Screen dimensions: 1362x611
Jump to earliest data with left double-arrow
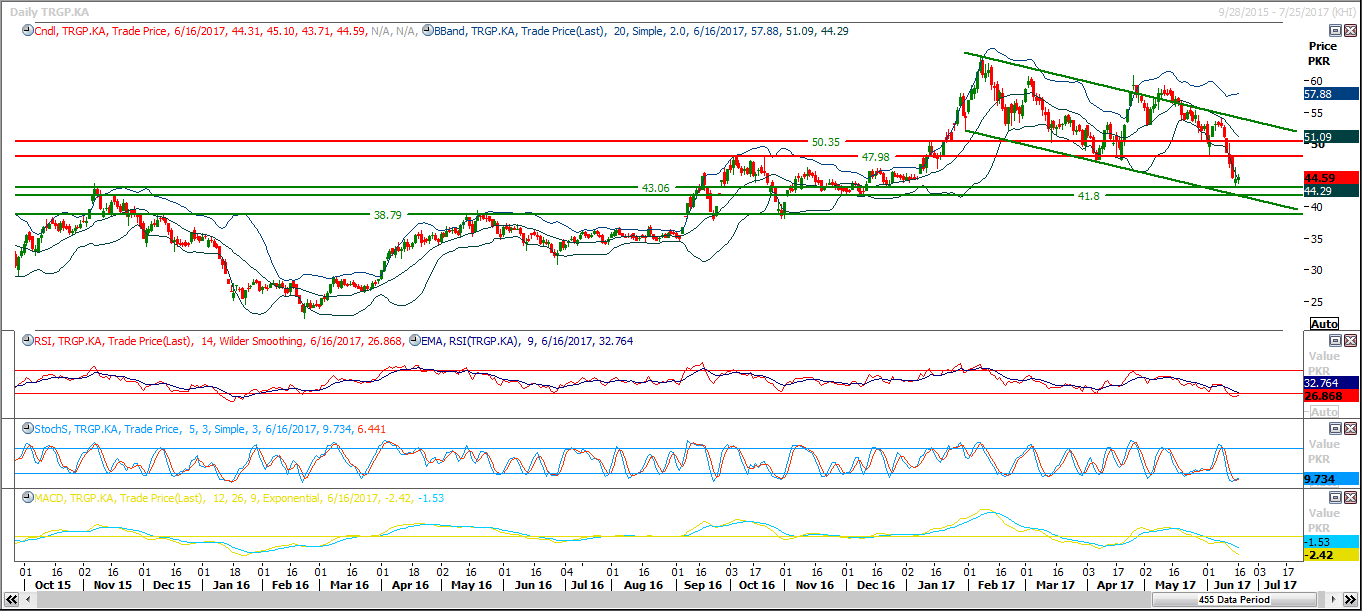point(10,600)
